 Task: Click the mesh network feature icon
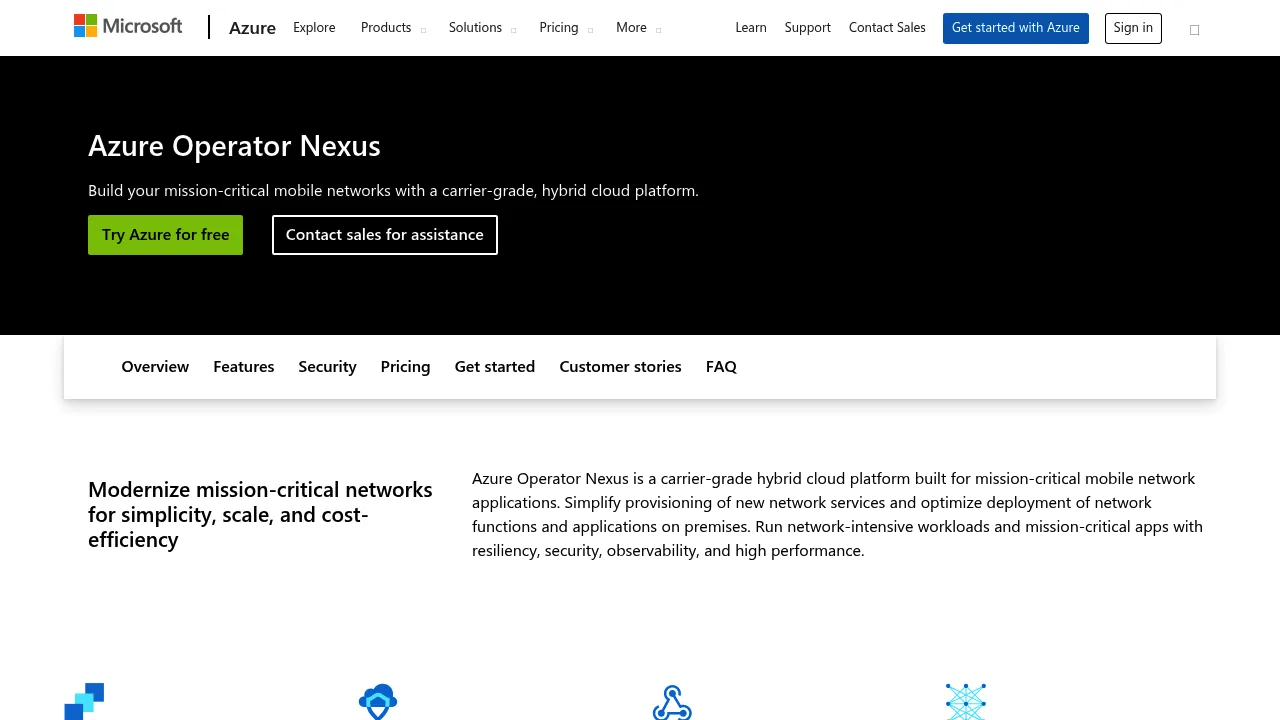click(966, 701)
